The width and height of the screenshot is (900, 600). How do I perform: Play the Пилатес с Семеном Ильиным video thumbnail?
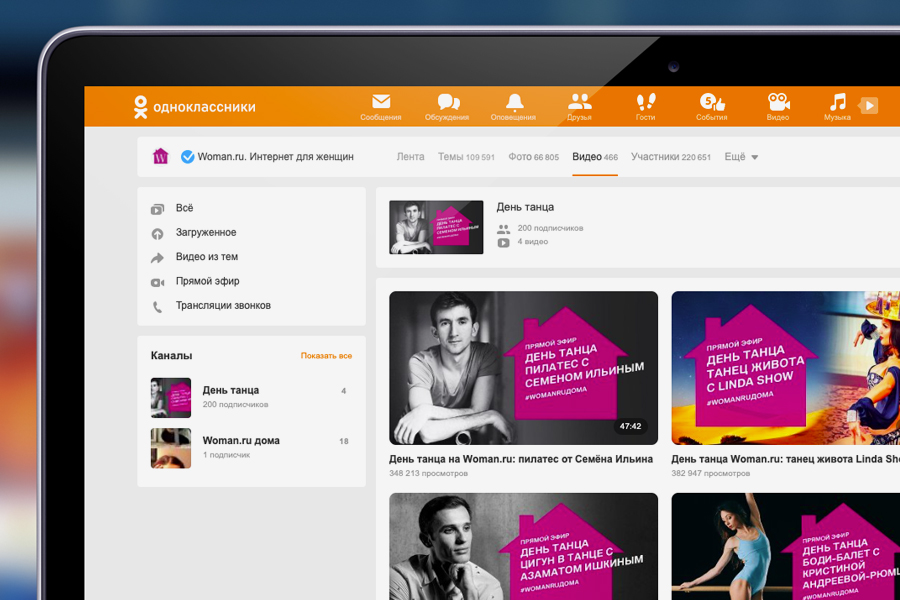523,368
